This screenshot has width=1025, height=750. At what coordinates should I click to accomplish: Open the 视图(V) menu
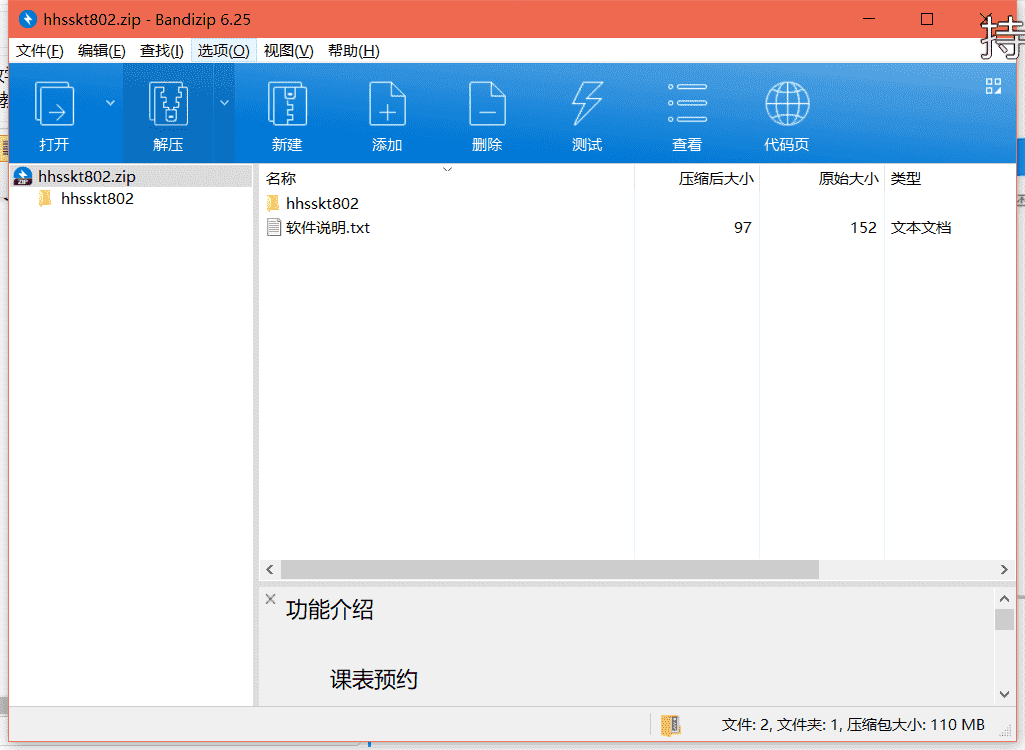tap(288, 51)
